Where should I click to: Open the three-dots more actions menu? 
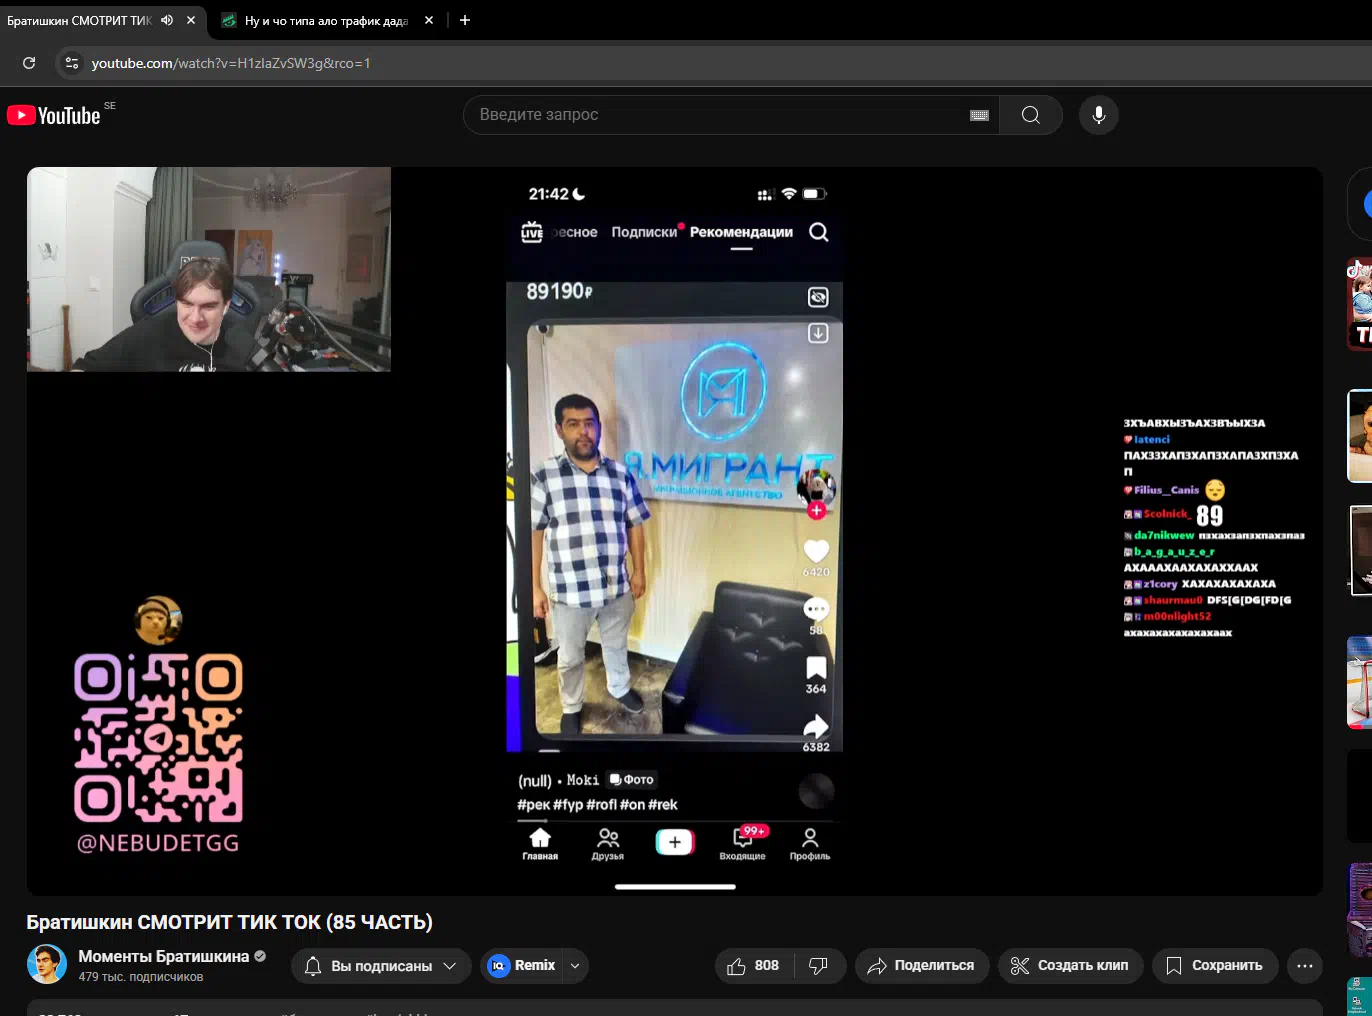tap(1305, 966)
